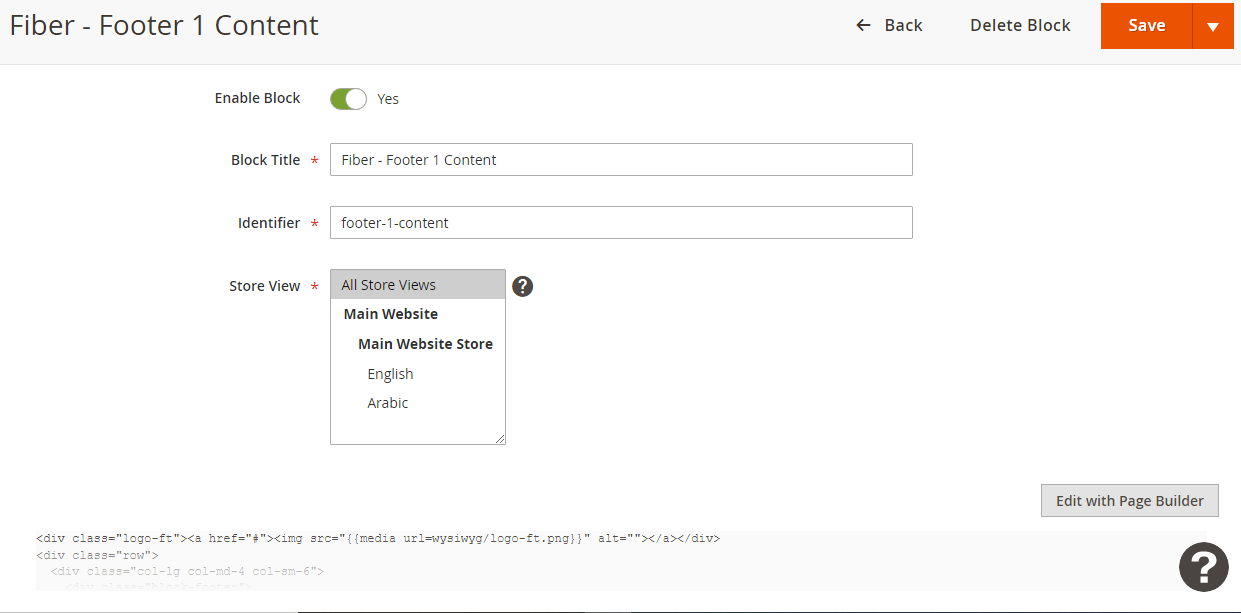Screen dimensions: 1241x613
Task: Open the large help icon at bottom right
Action: tap(1203, 567)
